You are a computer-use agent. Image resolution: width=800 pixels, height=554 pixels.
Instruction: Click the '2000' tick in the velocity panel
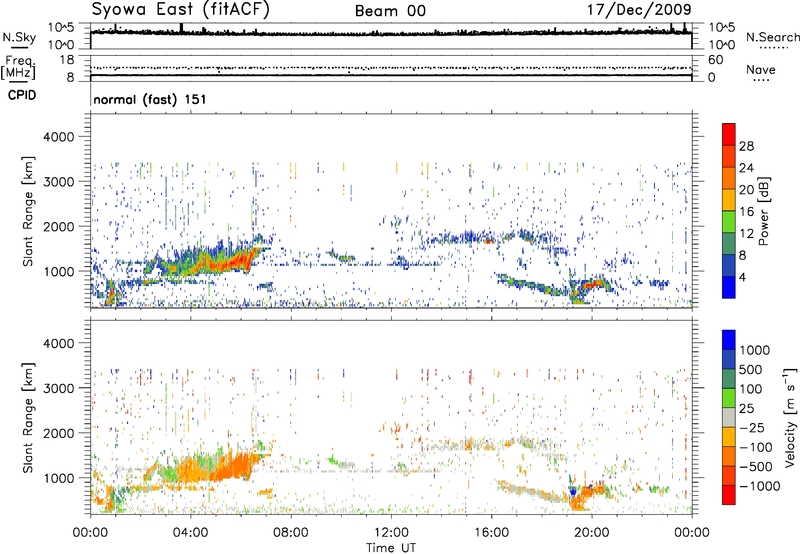58,433
